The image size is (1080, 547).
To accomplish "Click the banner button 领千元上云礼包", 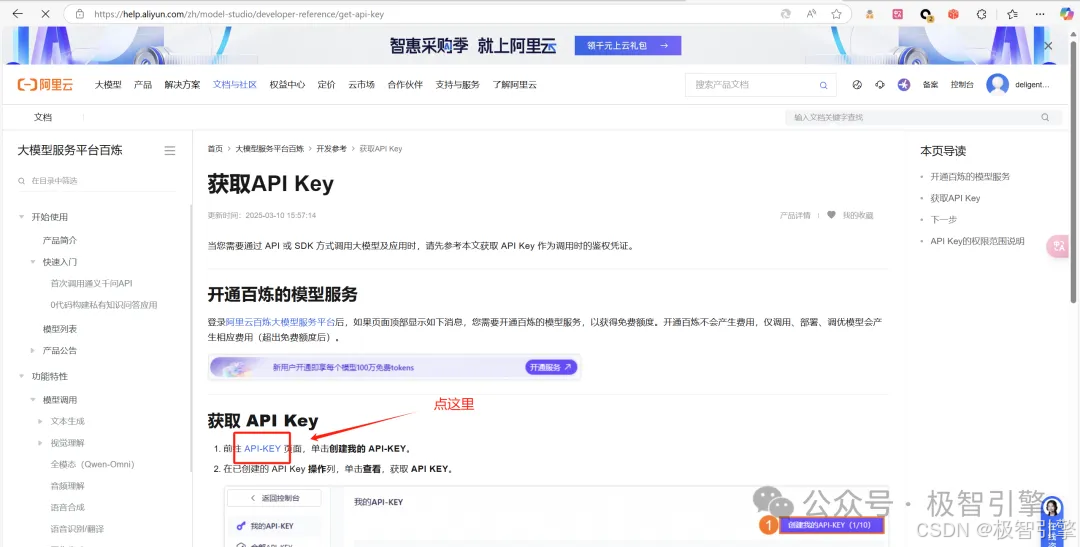I will click(628, 45).
